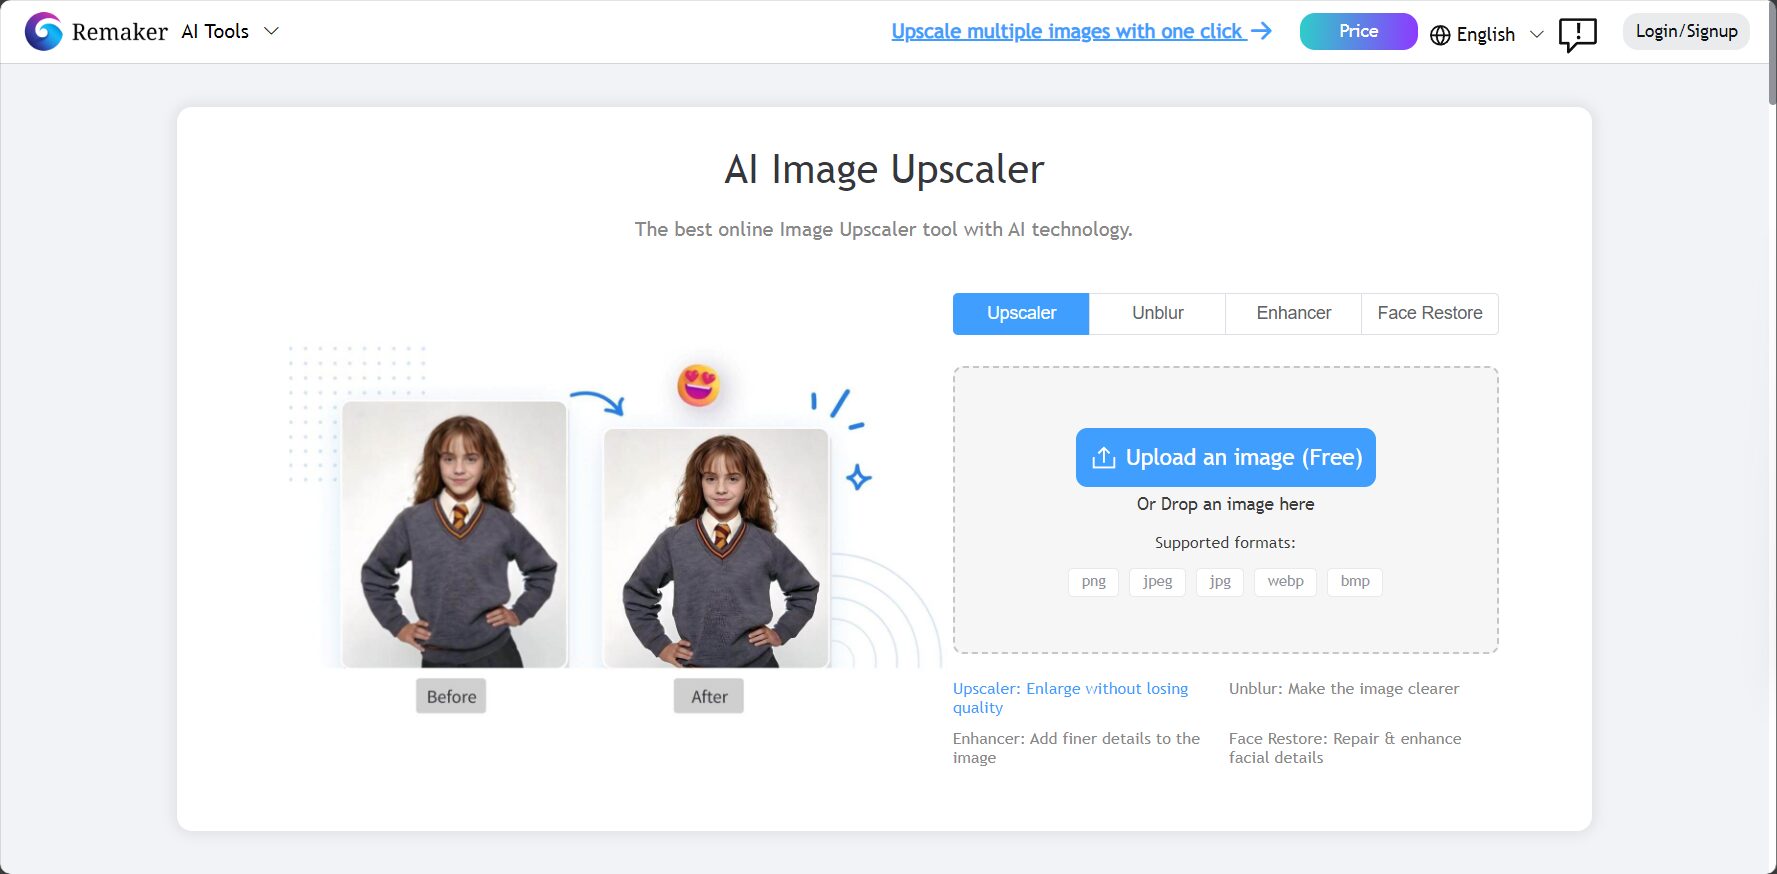Image resolution: width=1777 pixels, height=874 pixels.
Task: Click 'Face Restore: Repair & enhance' description
Action: point(1345,748)
